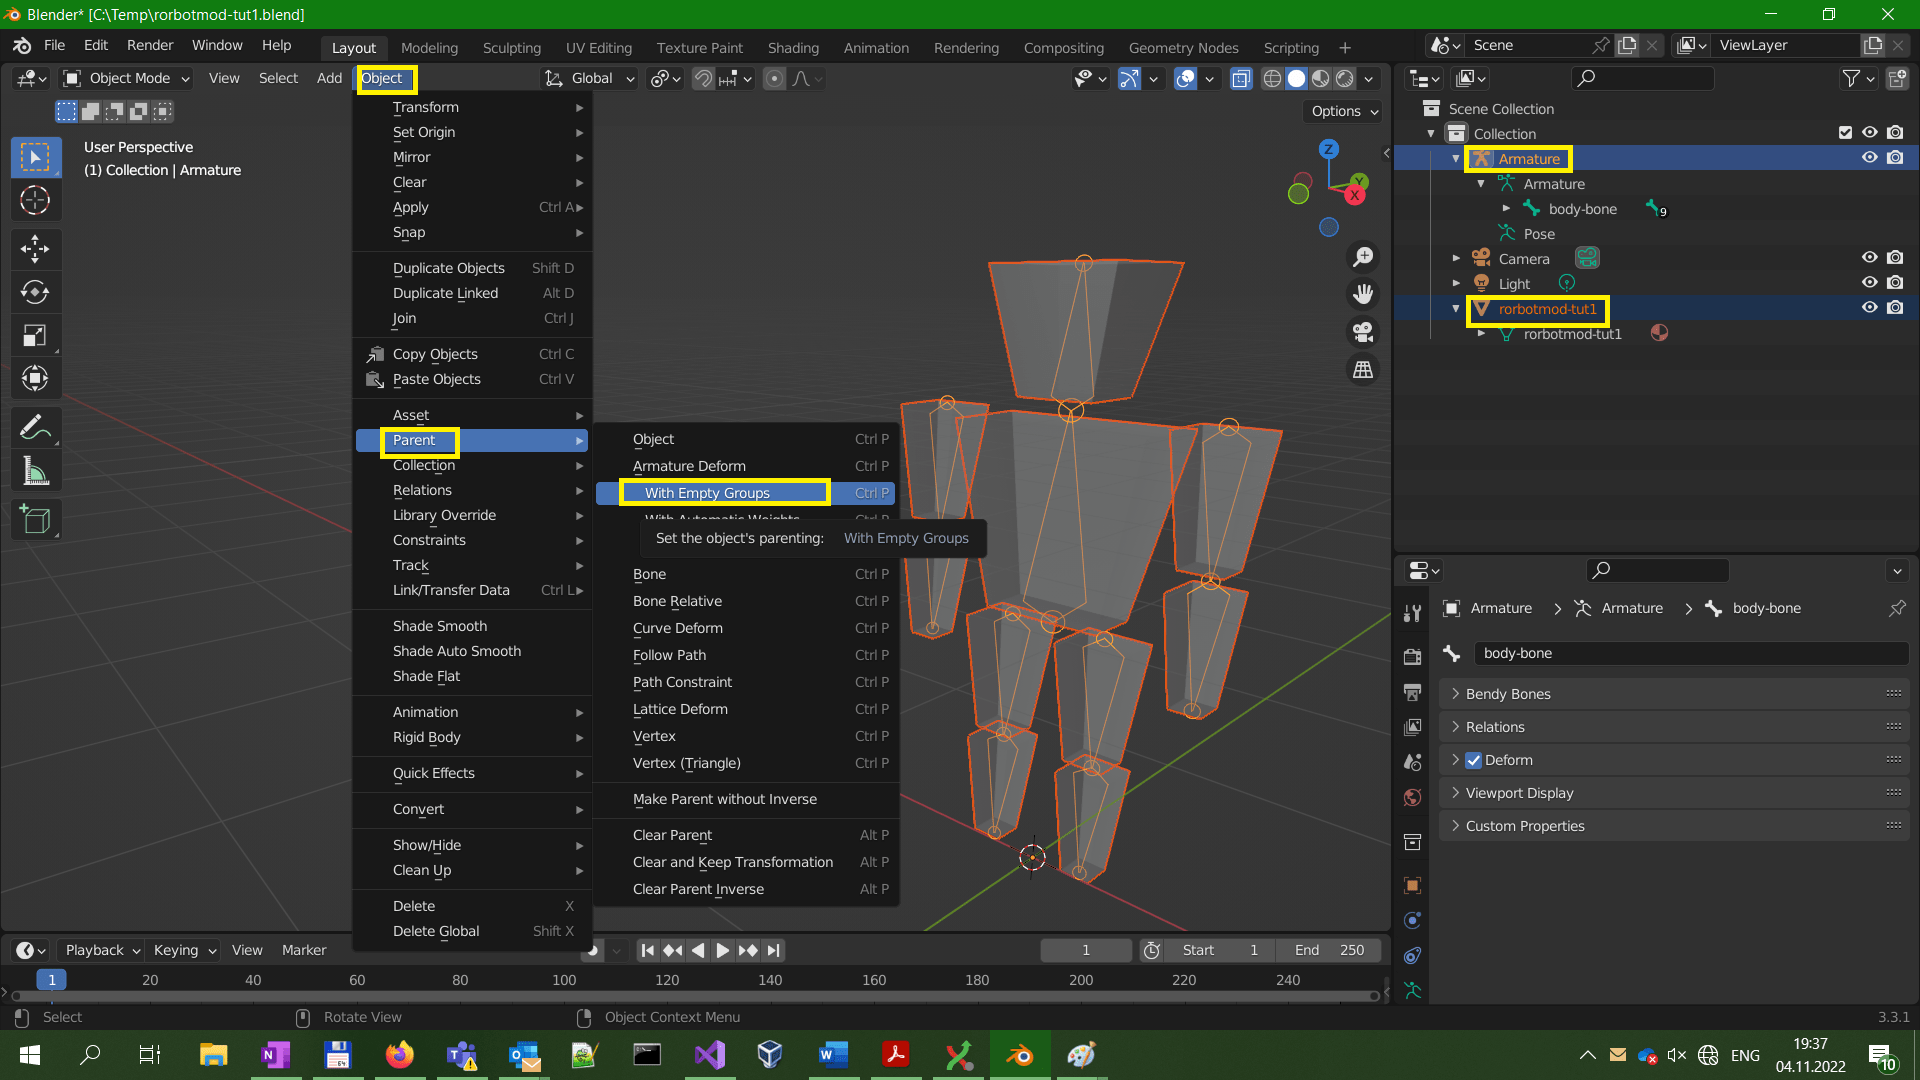Image resolution: width=1920 pixels, height=1080 pixels.
Task: Launch Firefox from the Windows taskbar
Action: coord(400,1055)
